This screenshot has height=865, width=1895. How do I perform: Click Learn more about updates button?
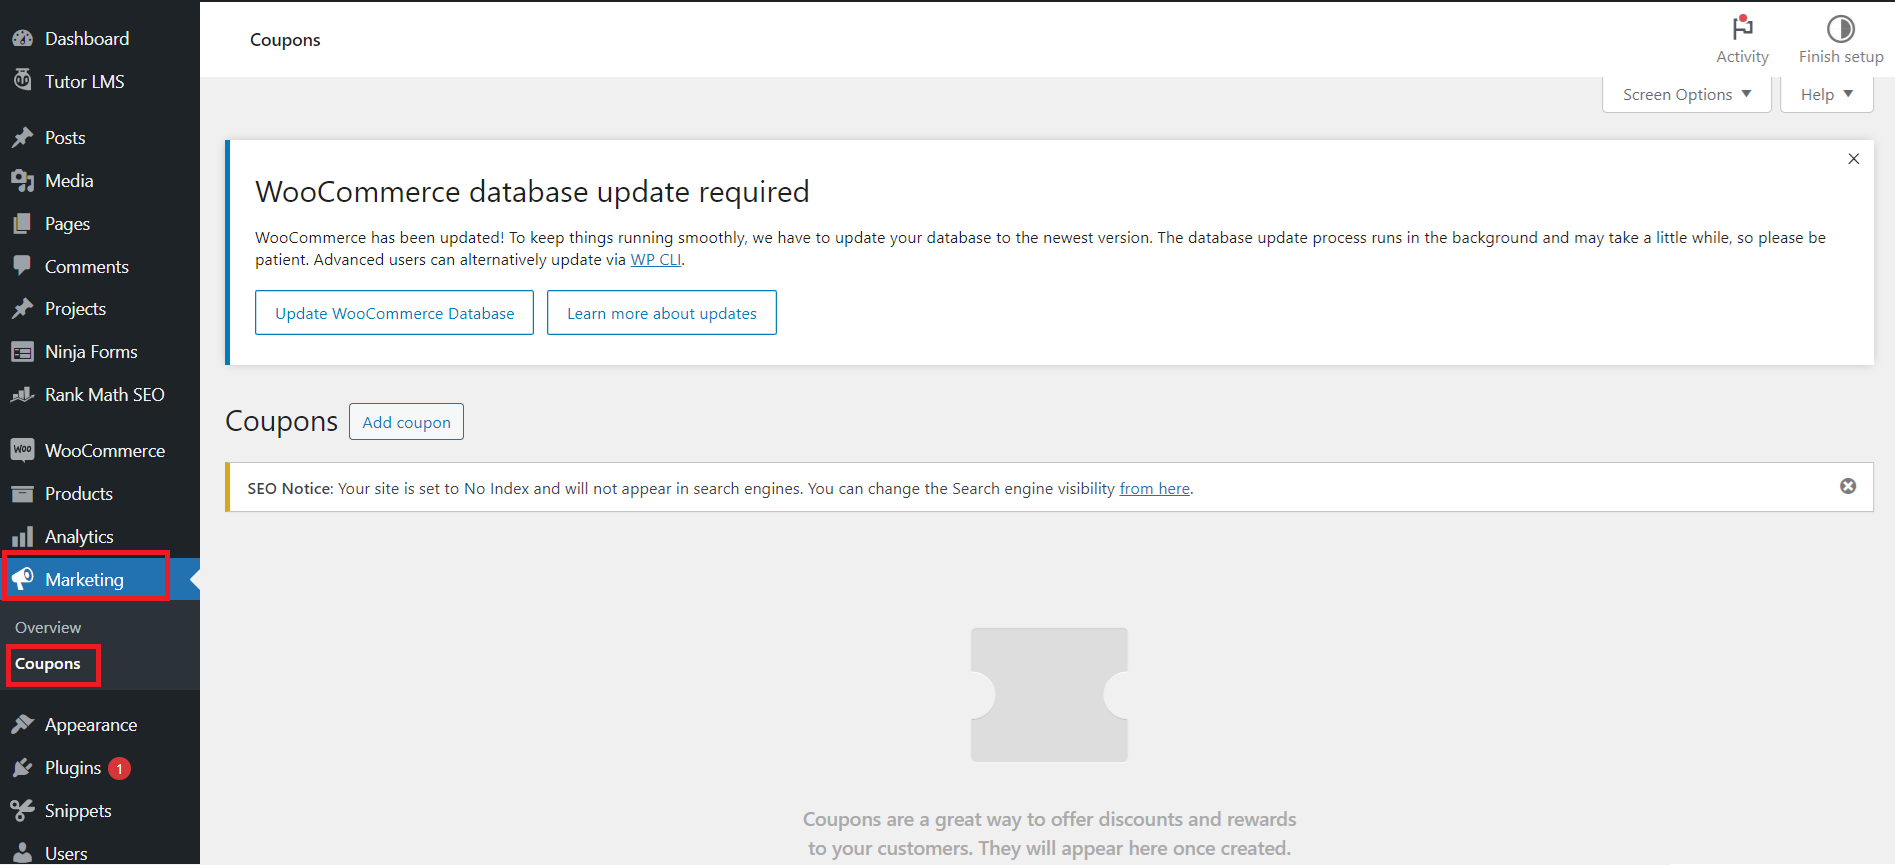(662, 313)
